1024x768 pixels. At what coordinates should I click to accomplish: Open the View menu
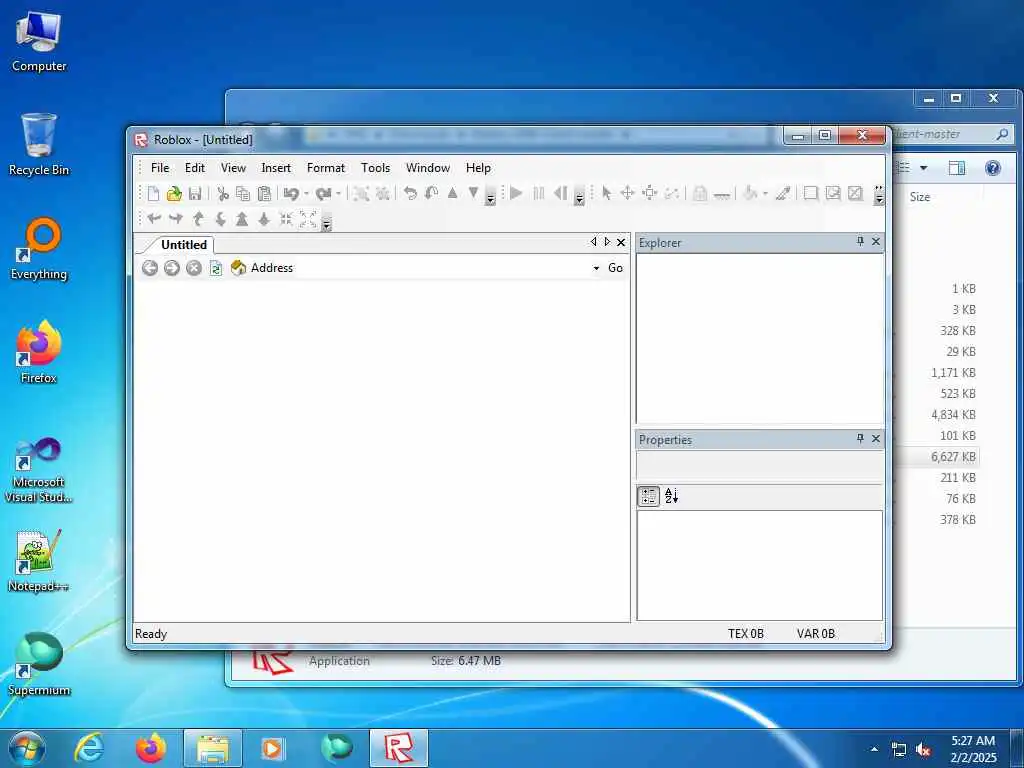tap(233, 168)
